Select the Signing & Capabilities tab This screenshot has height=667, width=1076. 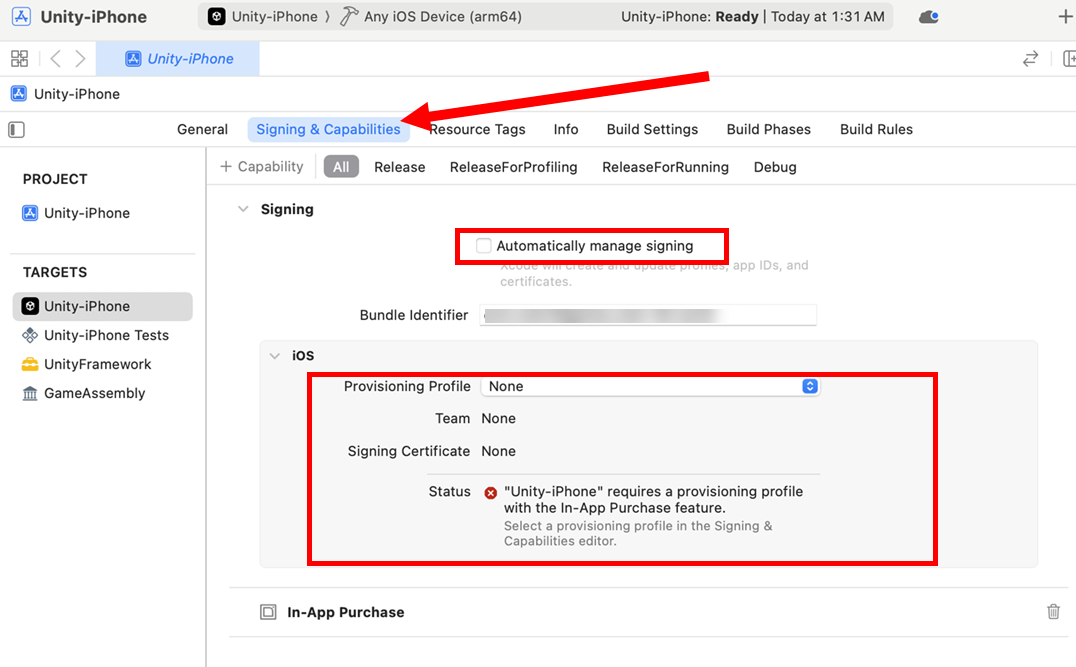(x=328, y=130)
